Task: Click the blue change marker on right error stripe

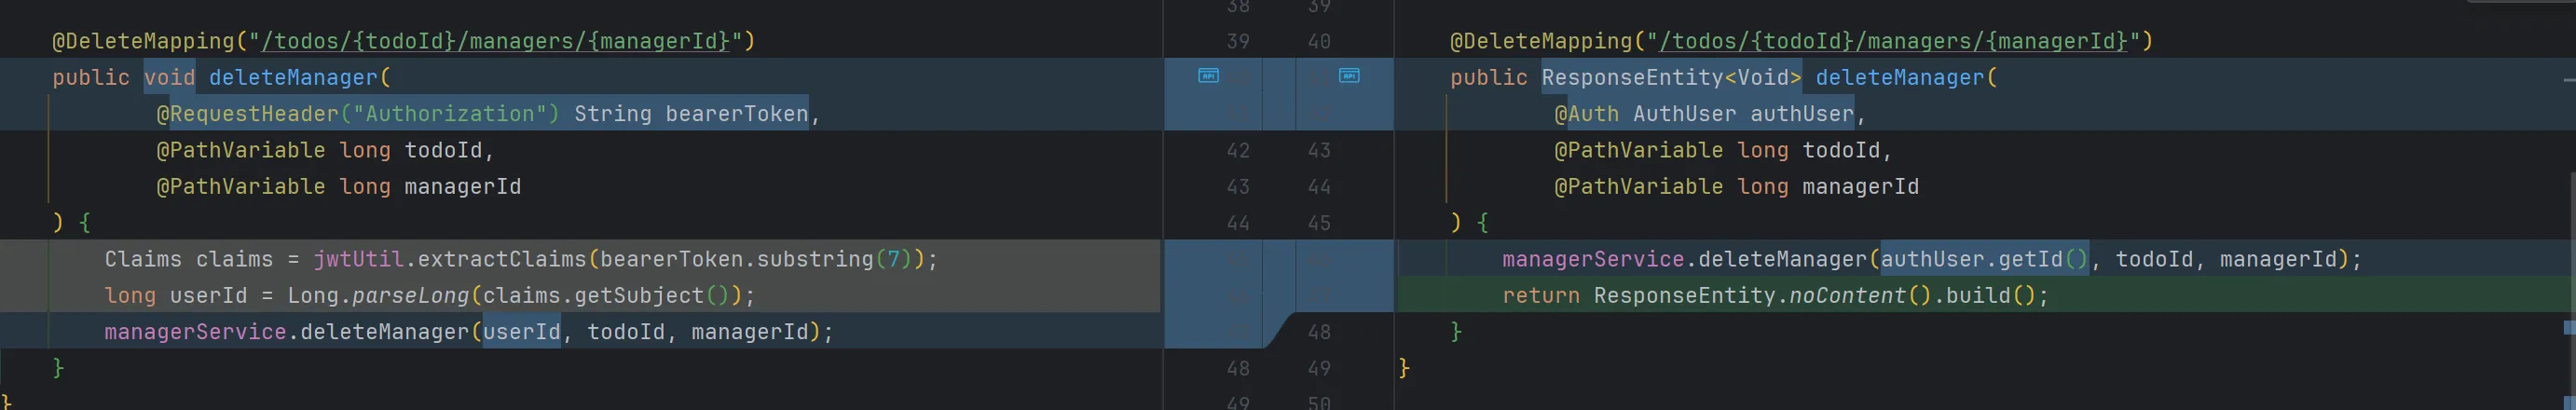Action: [x=2568, y=327]
